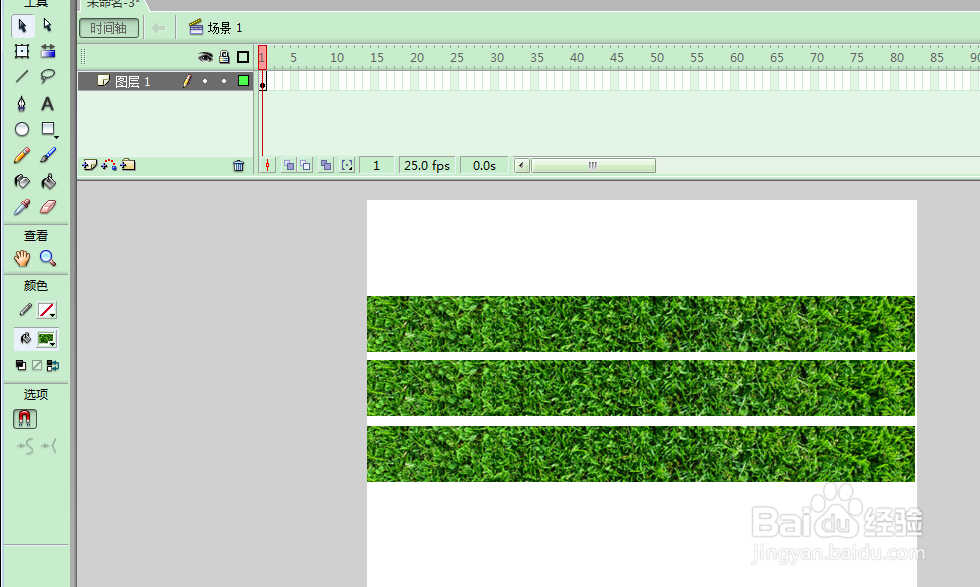980x587 pixels.
Task: Open the stroke color swatch dropdown
Action: tap(47, 310)
